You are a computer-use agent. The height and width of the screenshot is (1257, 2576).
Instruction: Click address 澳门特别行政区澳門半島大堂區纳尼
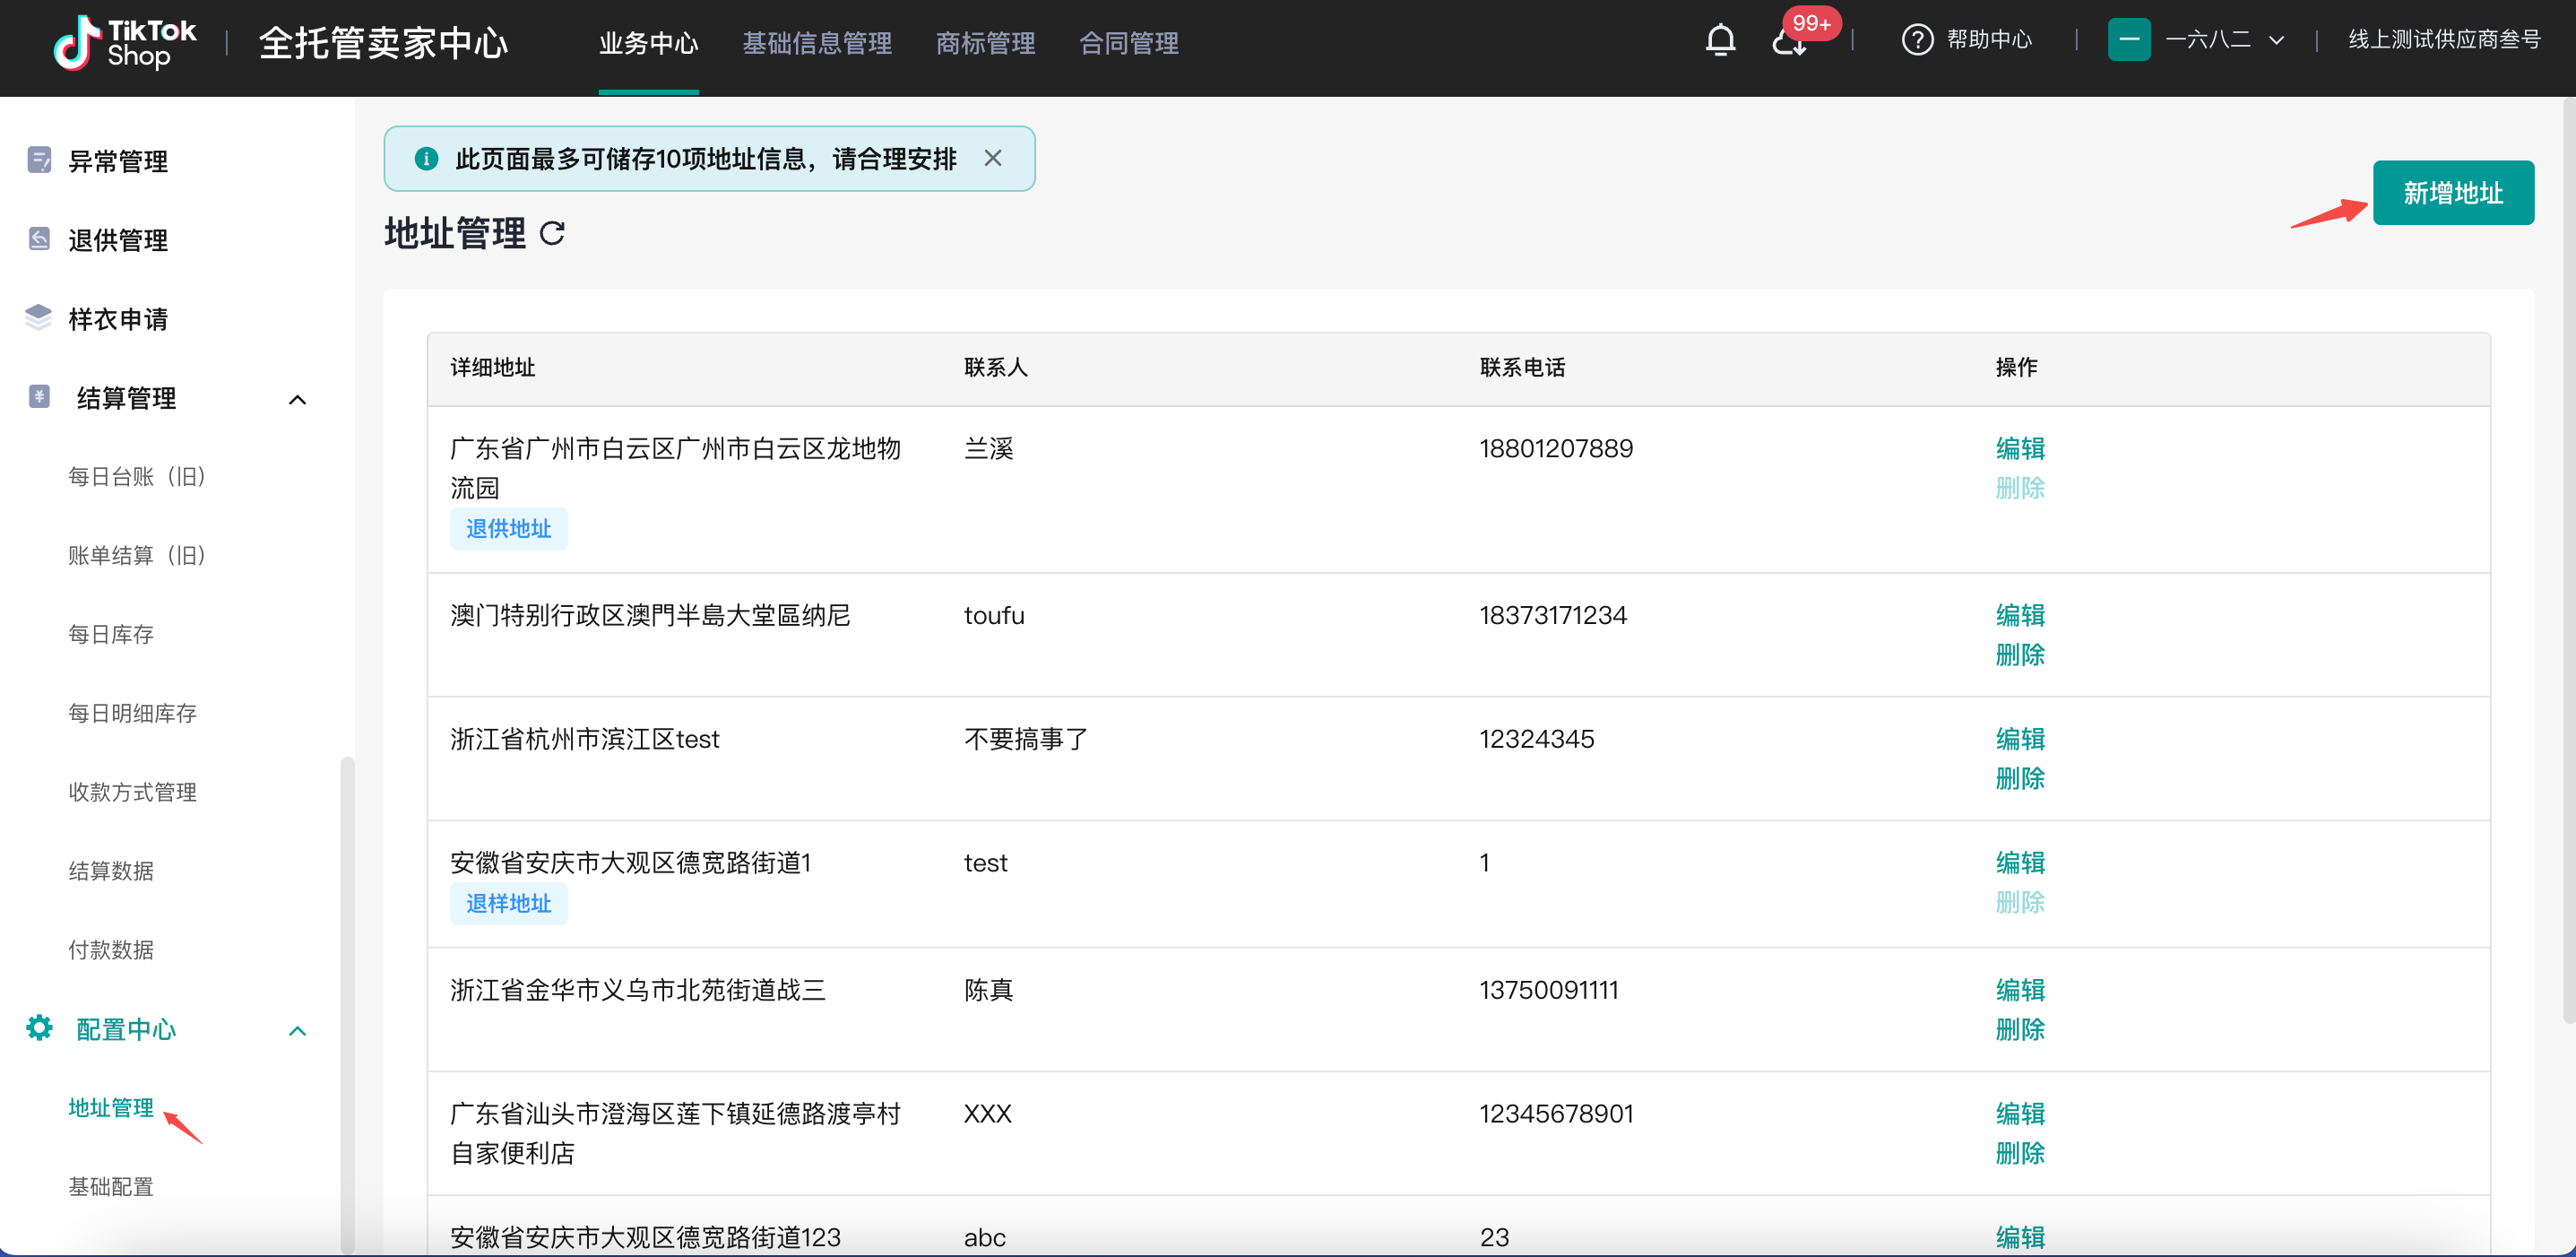pyautogui.click(x=650, y=615)
